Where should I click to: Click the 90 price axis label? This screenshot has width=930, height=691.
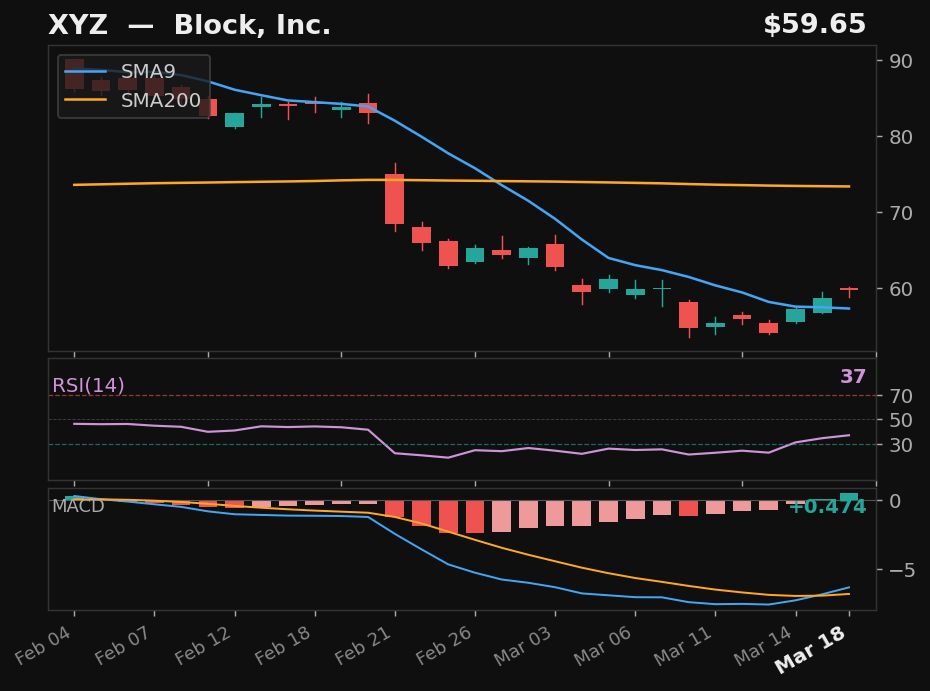click(x=901, y=61)
